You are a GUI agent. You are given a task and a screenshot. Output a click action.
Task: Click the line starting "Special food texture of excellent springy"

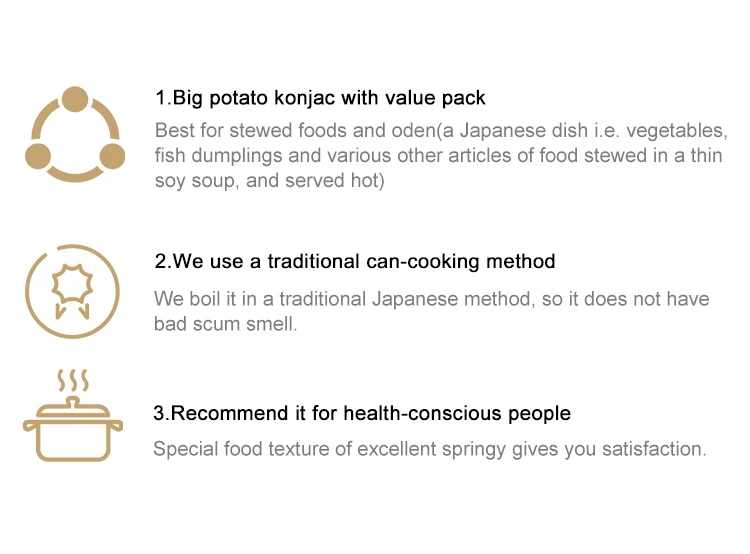429,449
